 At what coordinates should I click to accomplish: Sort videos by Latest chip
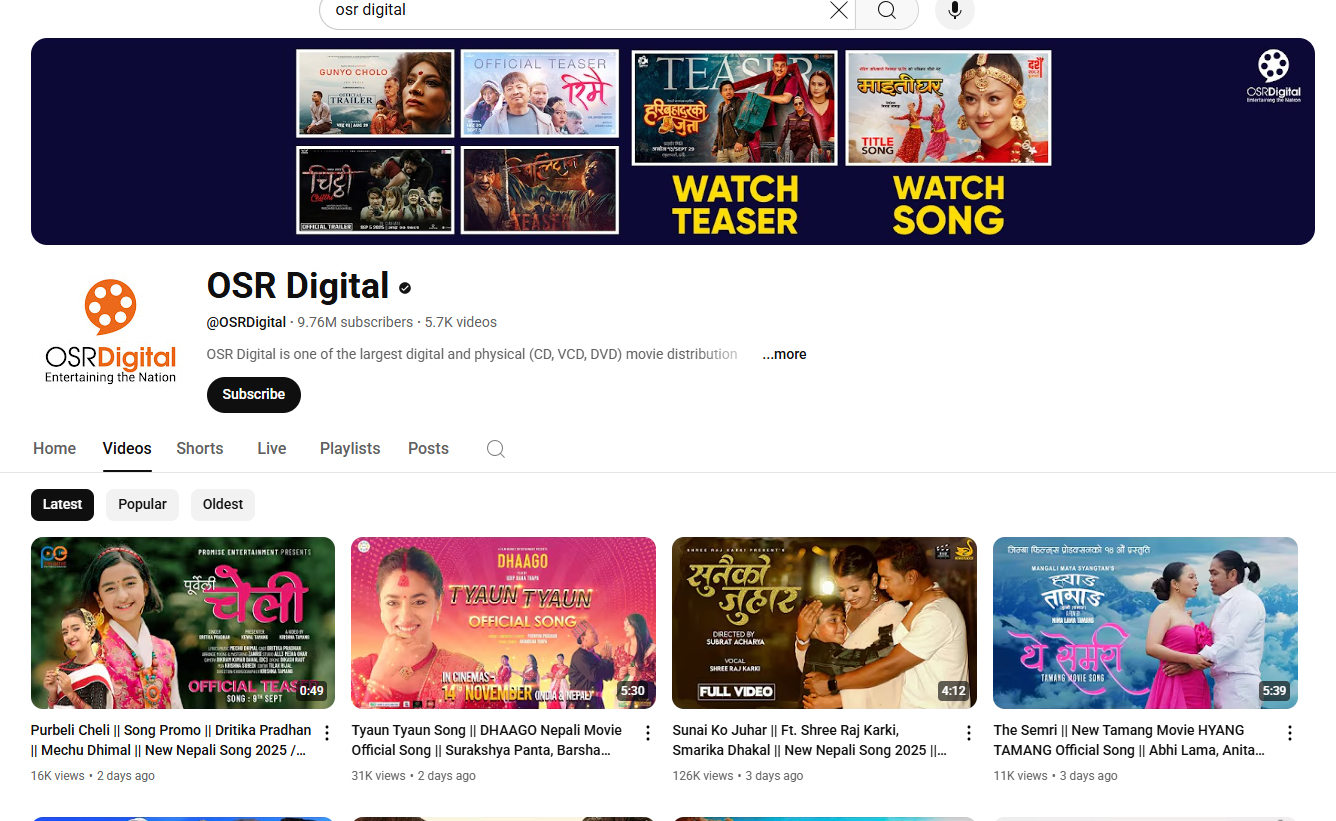click(62, 505)
